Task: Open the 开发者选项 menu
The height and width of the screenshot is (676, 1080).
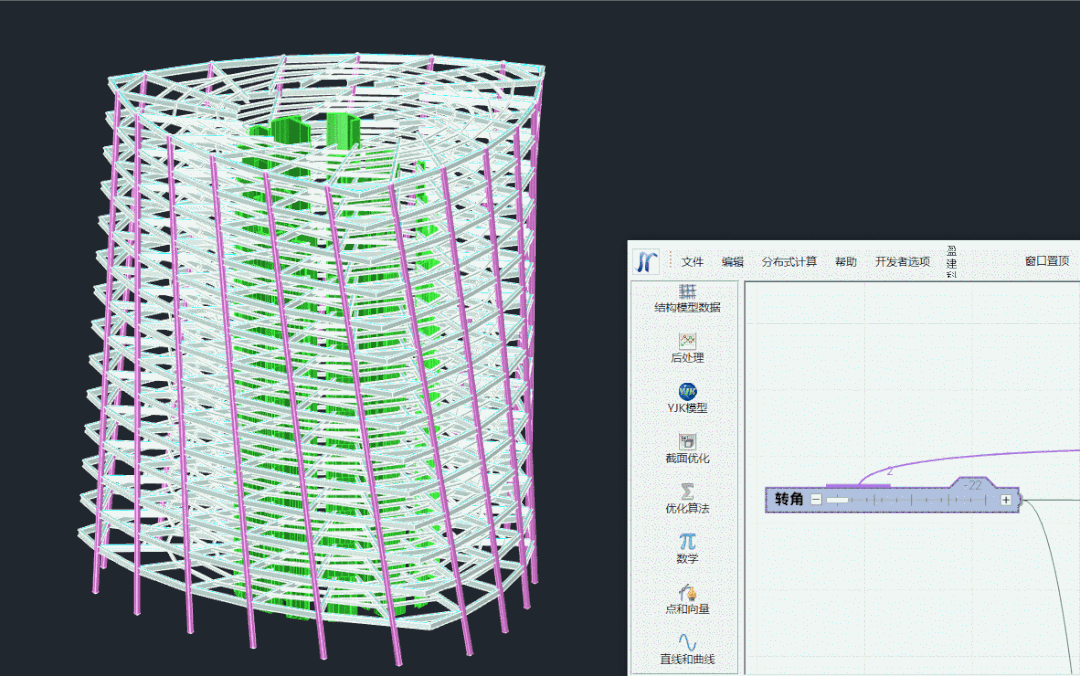Action: click(x=902, y=262)
